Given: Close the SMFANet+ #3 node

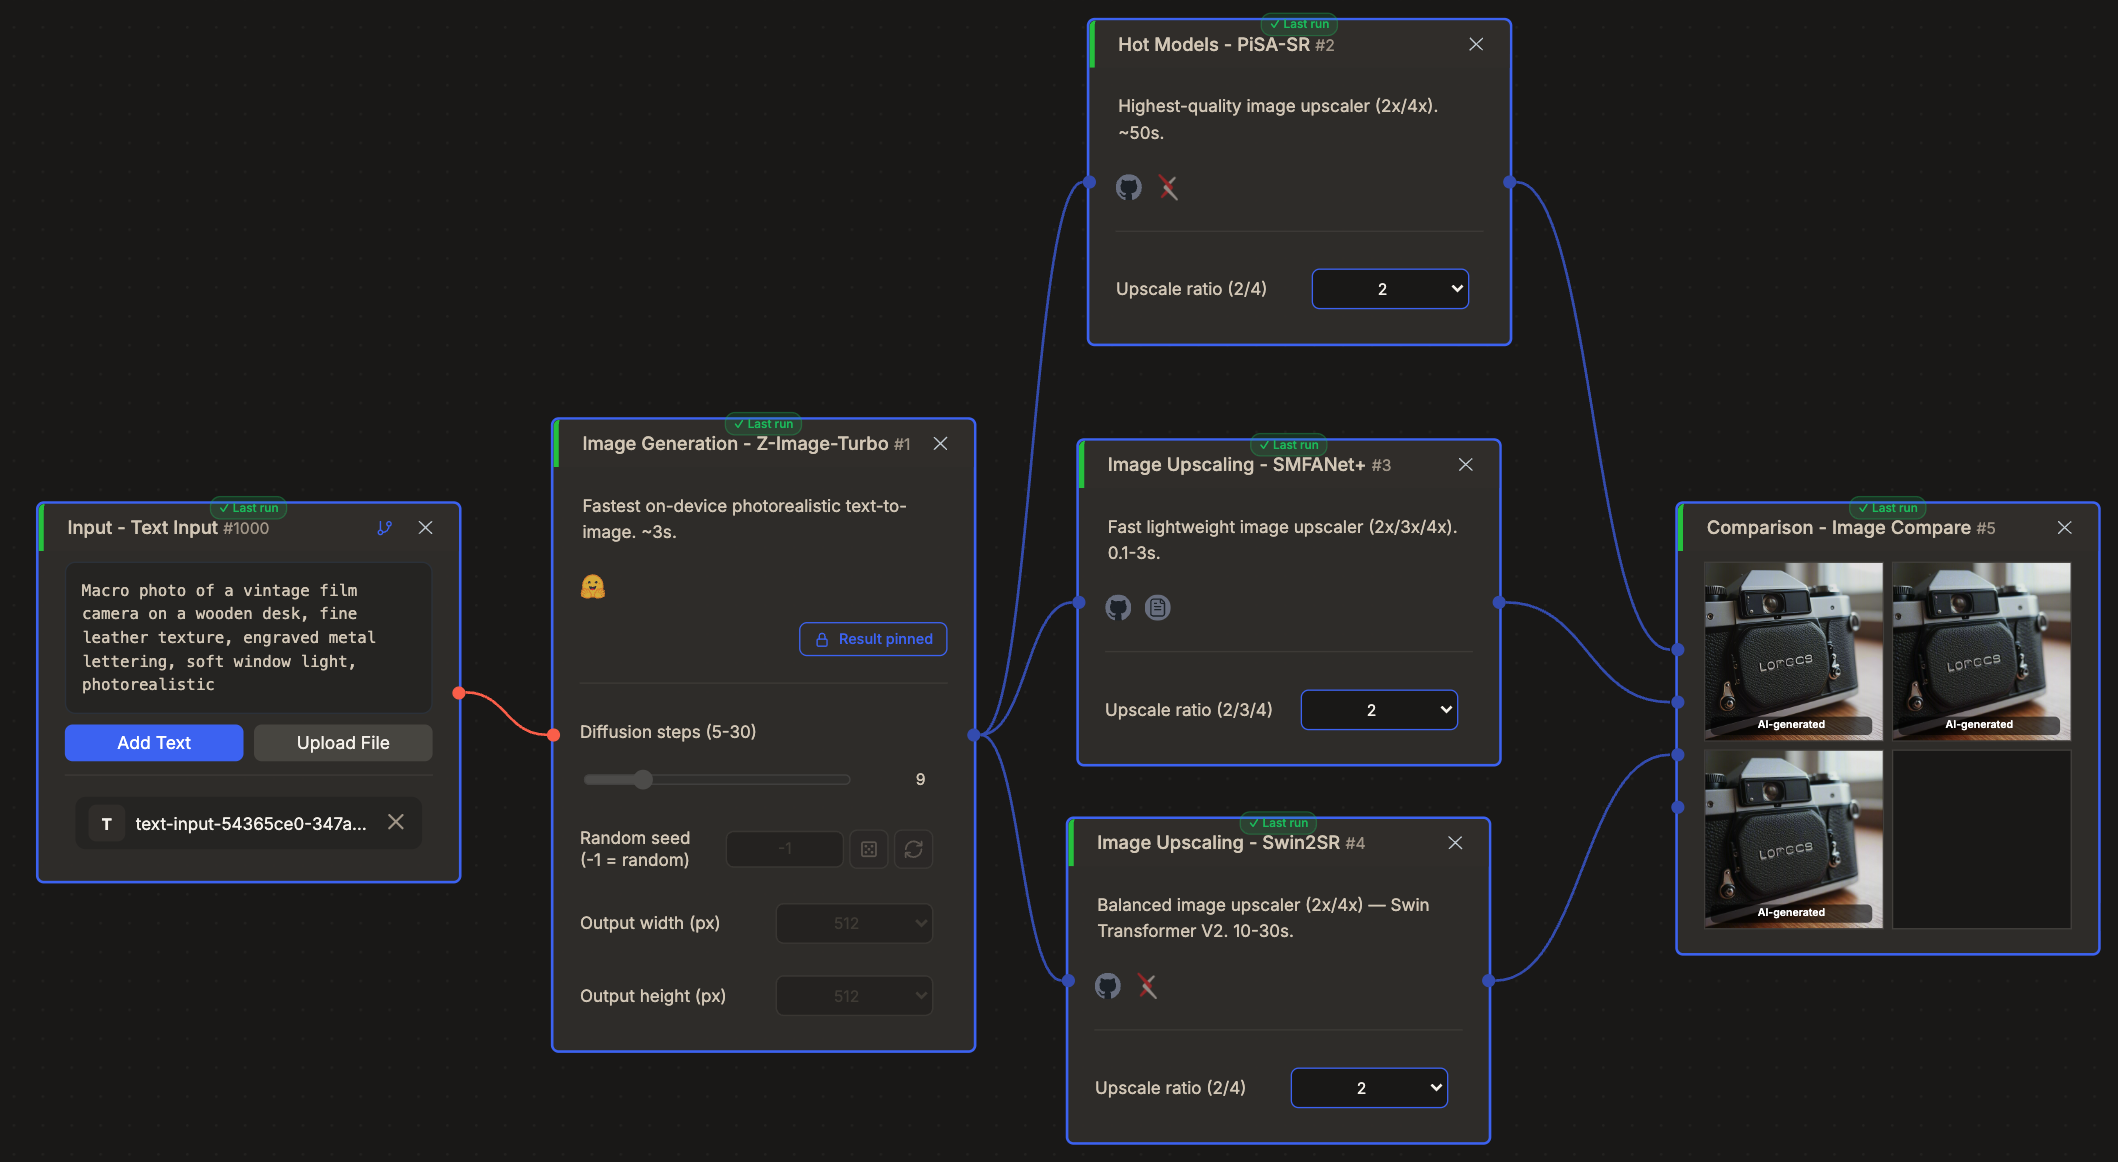Looking at the screenshot, I should (1466, 465).
